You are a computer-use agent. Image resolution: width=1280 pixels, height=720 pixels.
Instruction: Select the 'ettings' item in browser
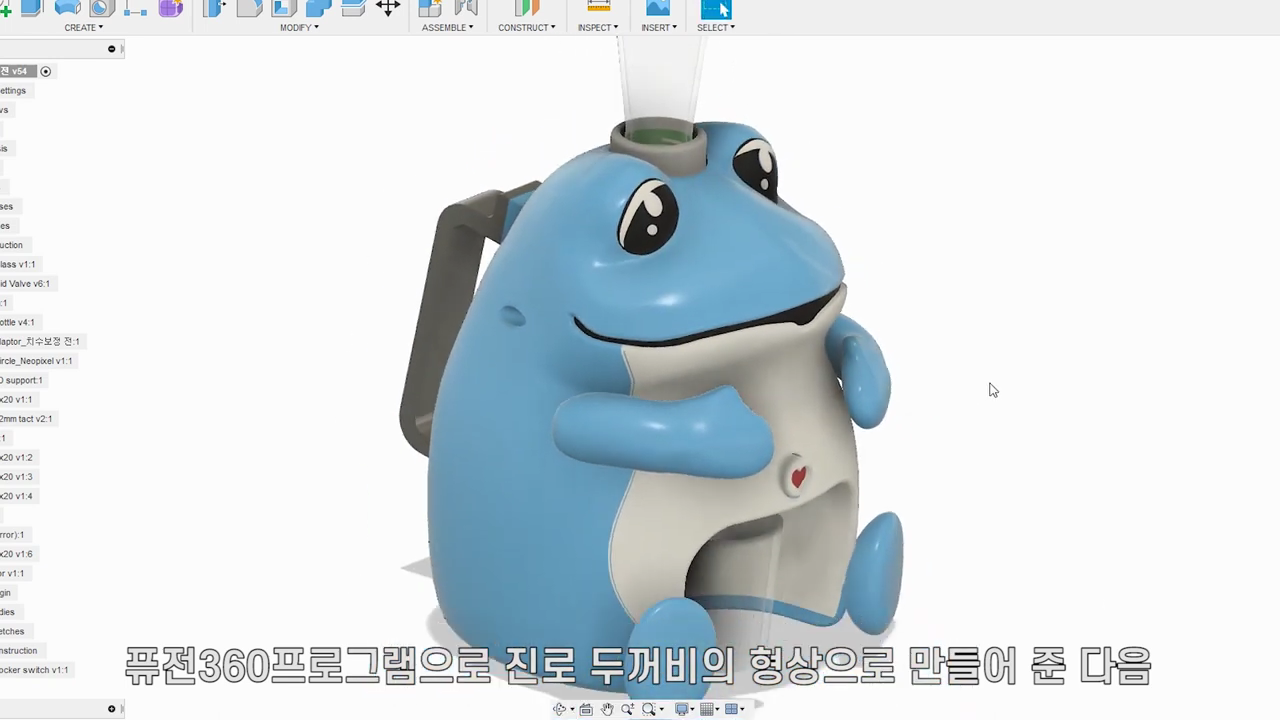click(15, 91)
